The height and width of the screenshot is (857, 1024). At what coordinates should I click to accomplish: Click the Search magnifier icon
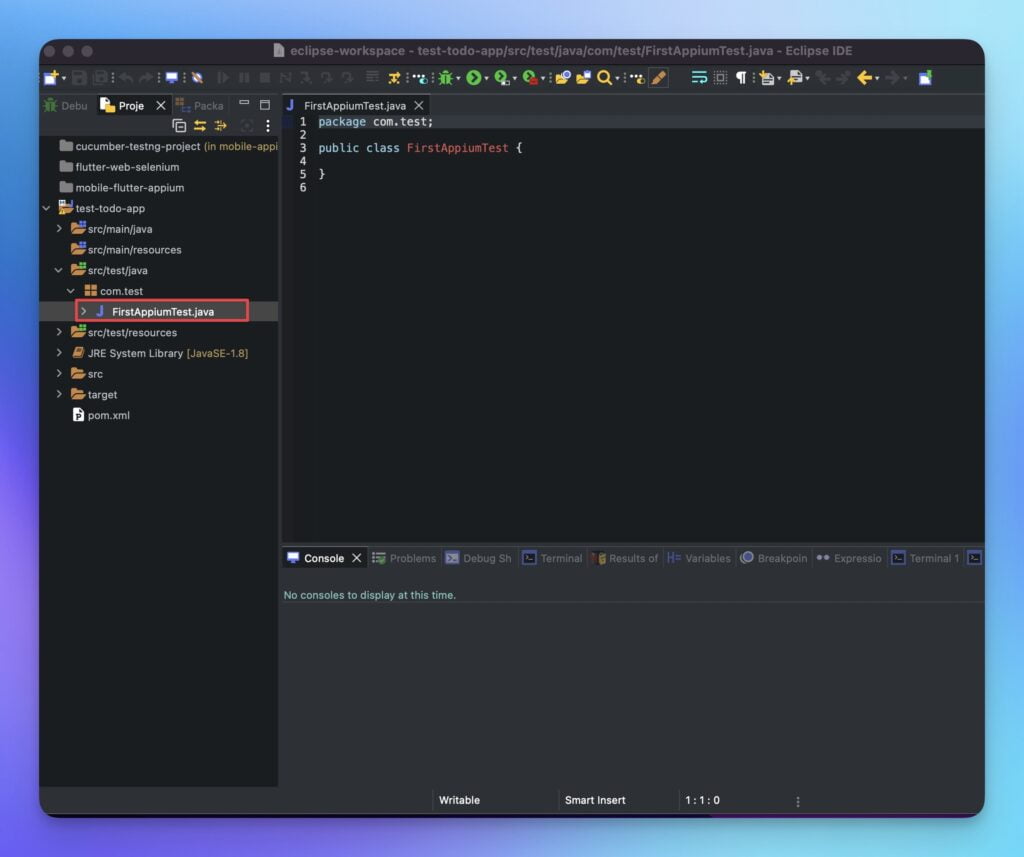tap(605, 78)
